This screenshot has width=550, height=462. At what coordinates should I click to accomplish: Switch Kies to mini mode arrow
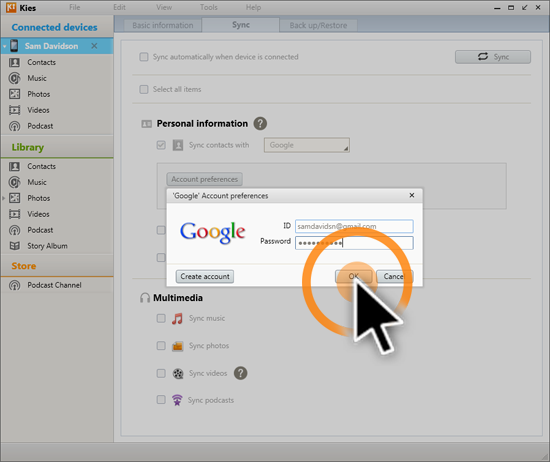[524, 7]
